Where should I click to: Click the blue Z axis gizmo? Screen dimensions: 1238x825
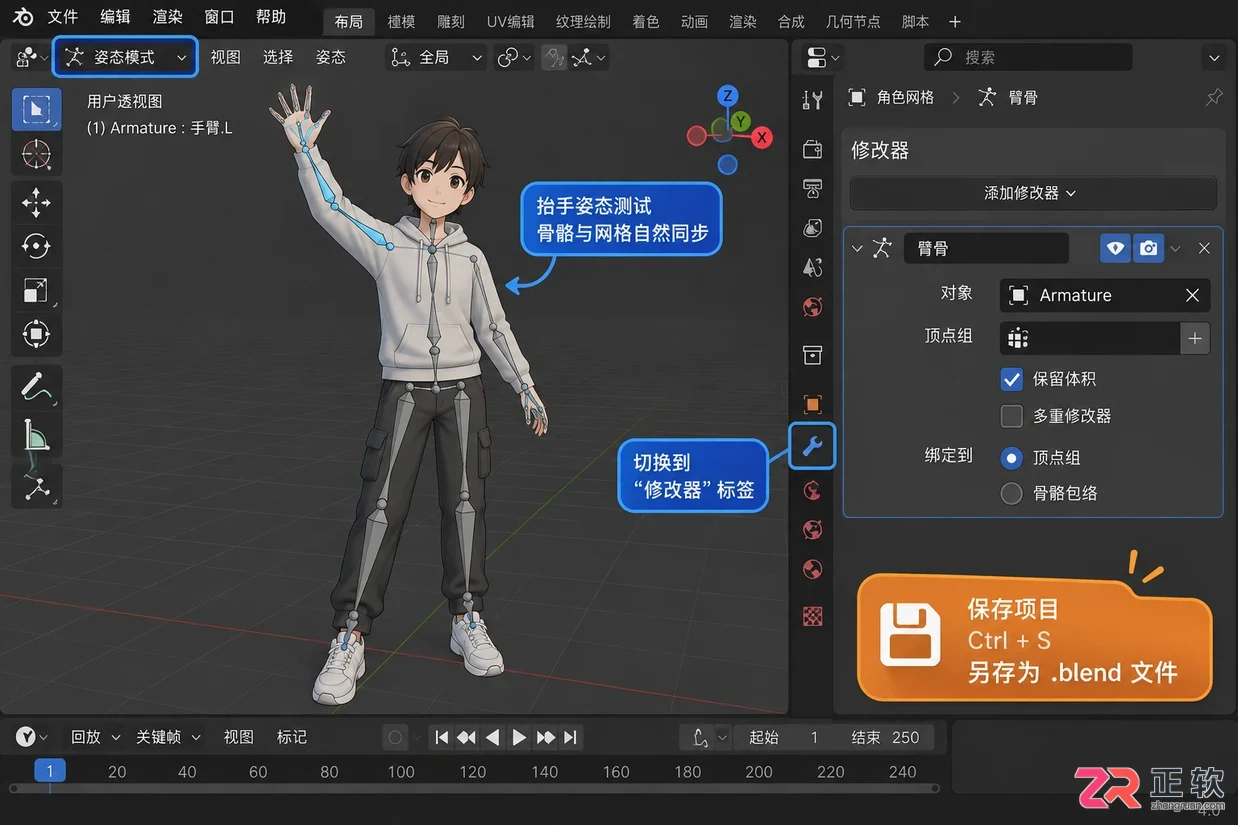pos(728,96)
